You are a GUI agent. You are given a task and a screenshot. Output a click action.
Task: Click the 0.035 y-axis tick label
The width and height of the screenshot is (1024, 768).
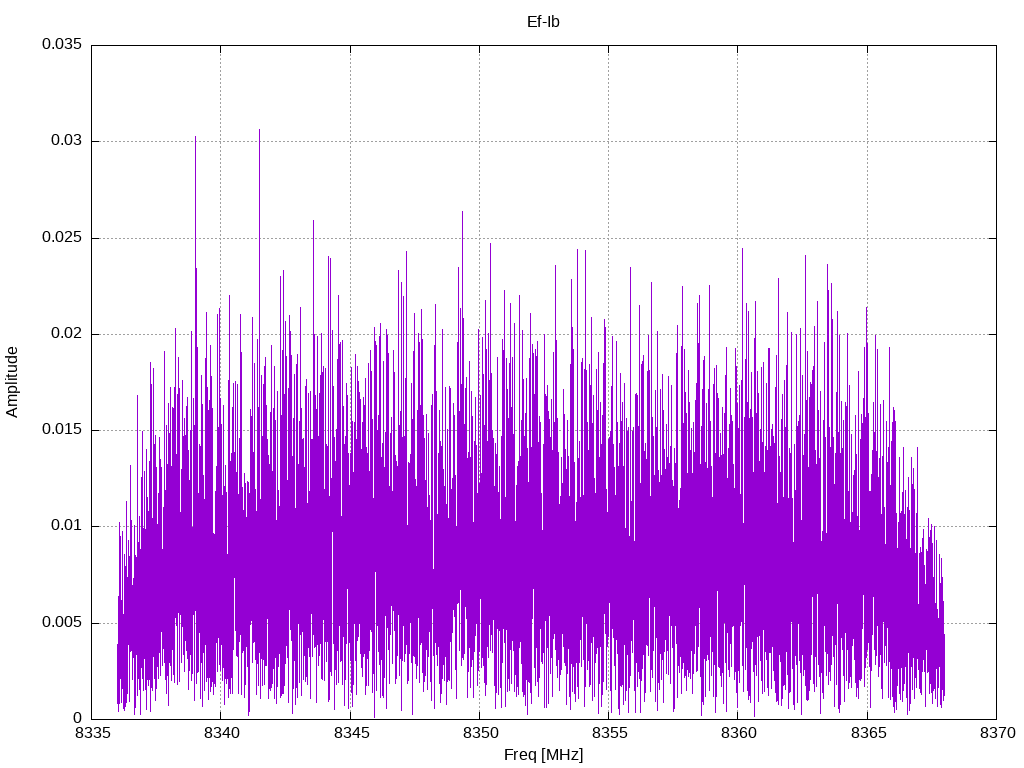pyautogui.click(x=62, y=44)
